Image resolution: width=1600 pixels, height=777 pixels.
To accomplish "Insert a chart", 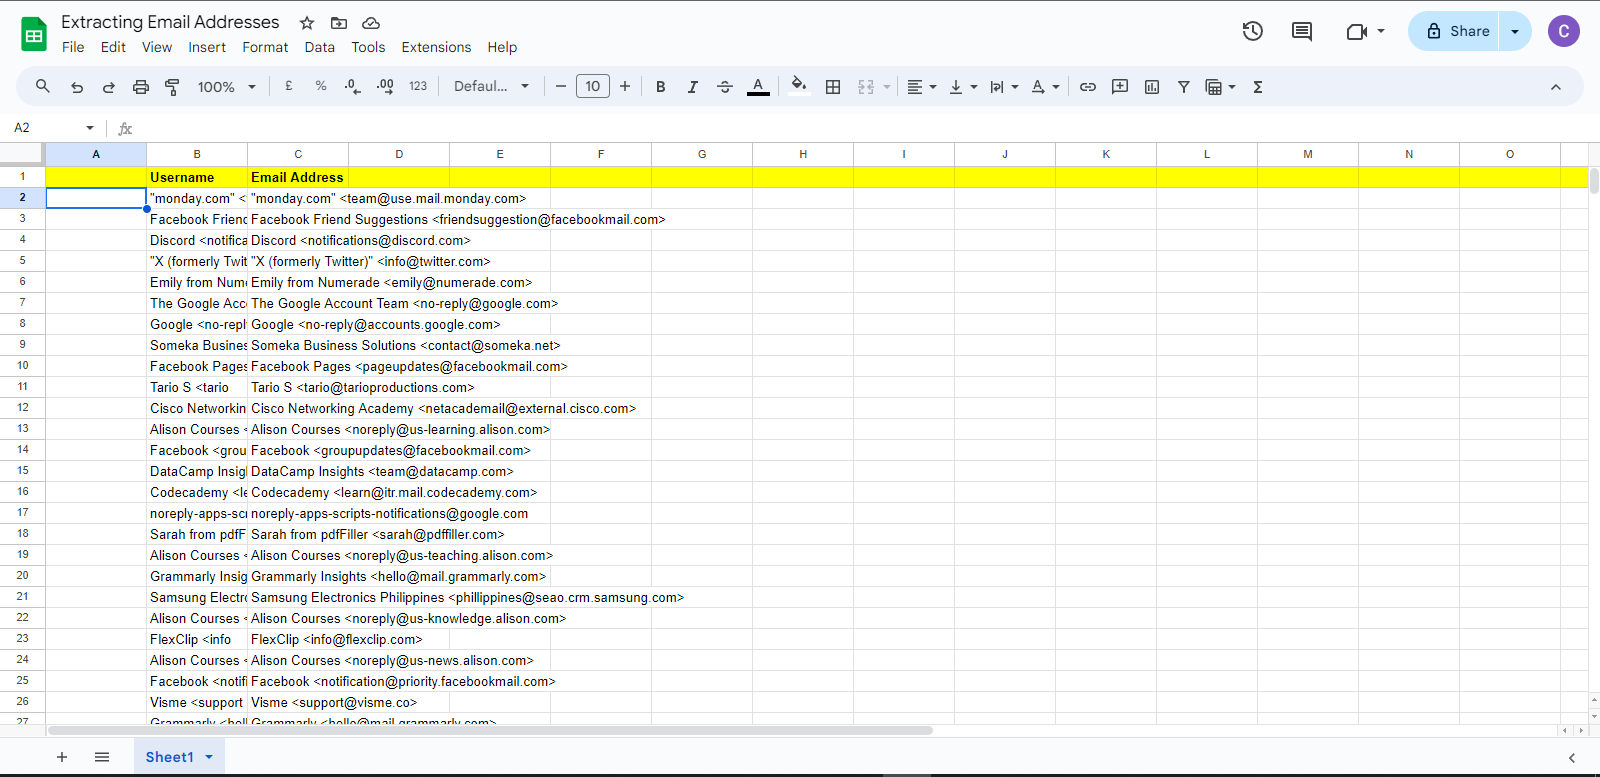I will tap(1152, 87).
